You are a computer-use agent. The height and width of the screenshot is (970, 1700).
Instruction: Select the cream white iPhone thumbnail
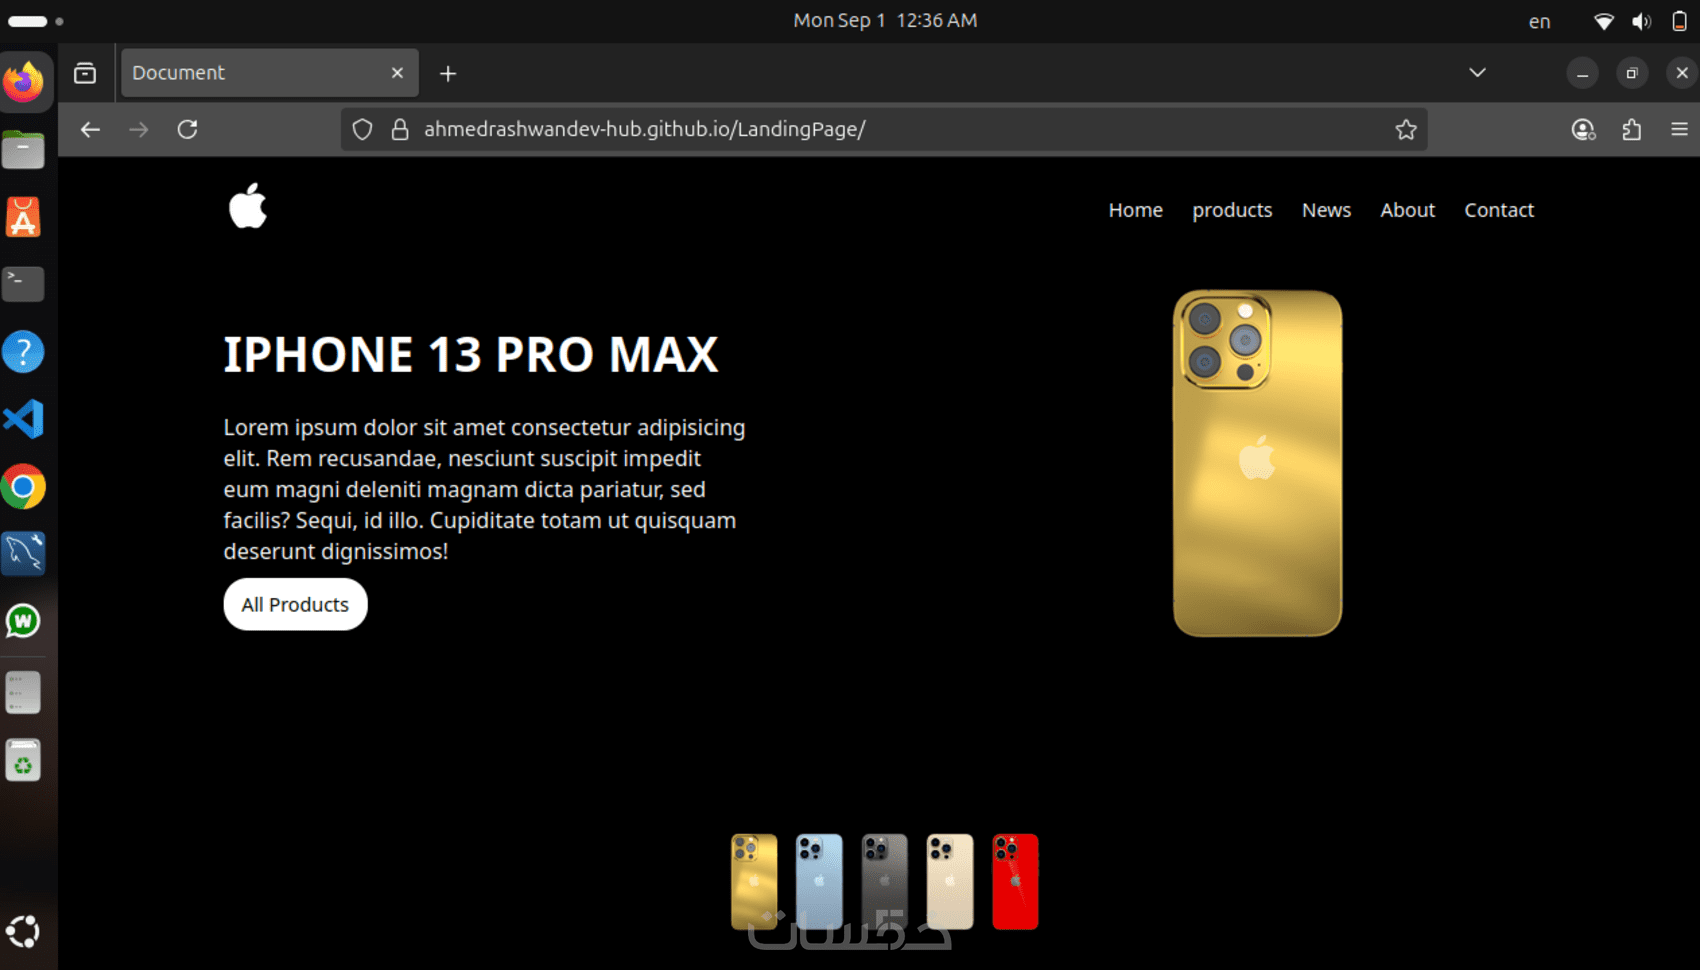[x=950, y=882]
